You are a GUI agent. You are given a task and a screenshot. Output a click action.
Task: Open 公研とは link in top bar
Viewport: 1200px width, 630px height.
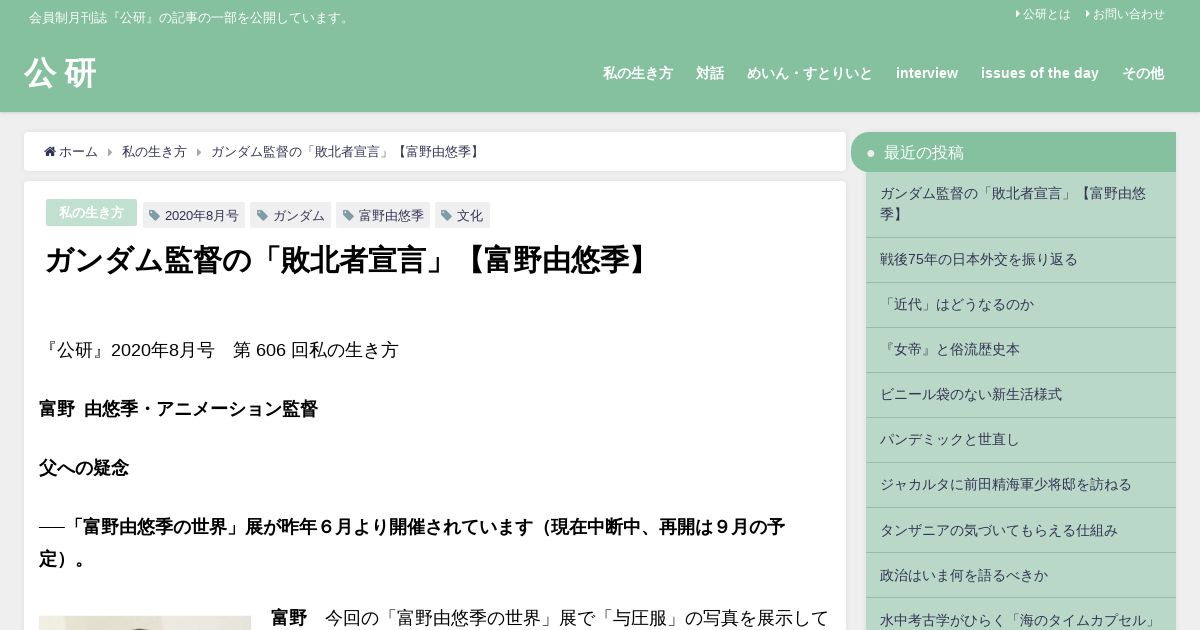tap(1046, 14)
